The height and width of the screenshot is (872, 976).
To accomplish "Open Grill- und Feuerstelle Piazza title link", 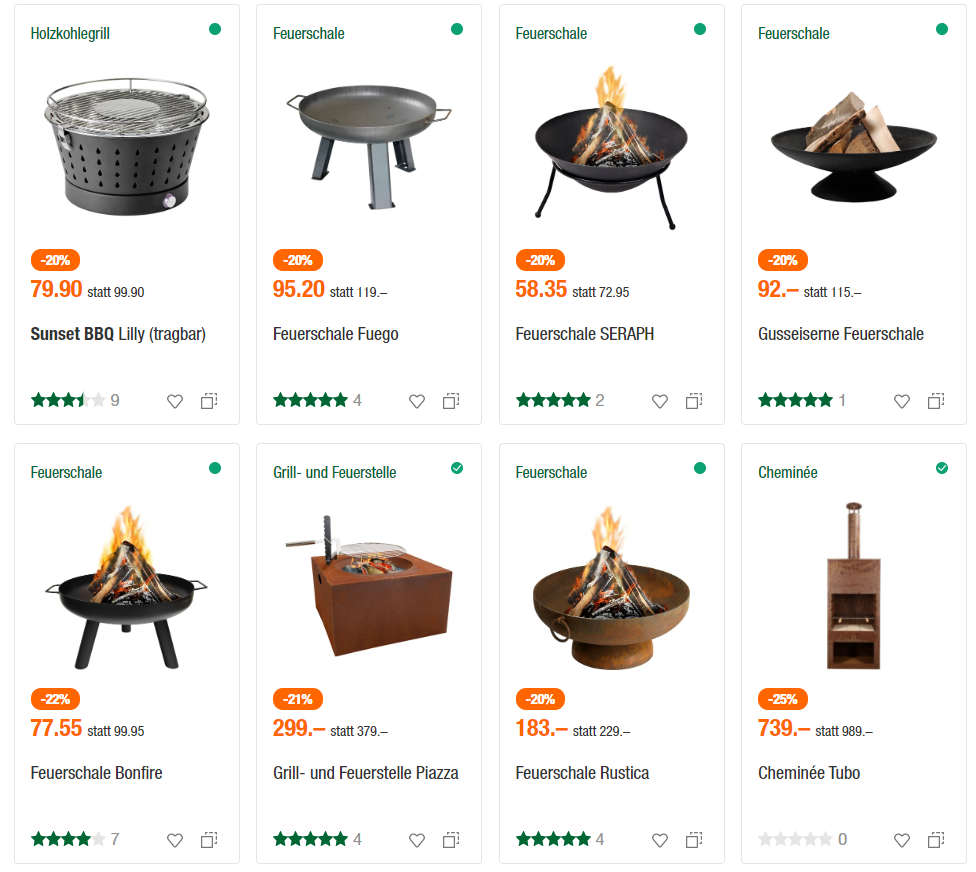I will click(365, 773).
